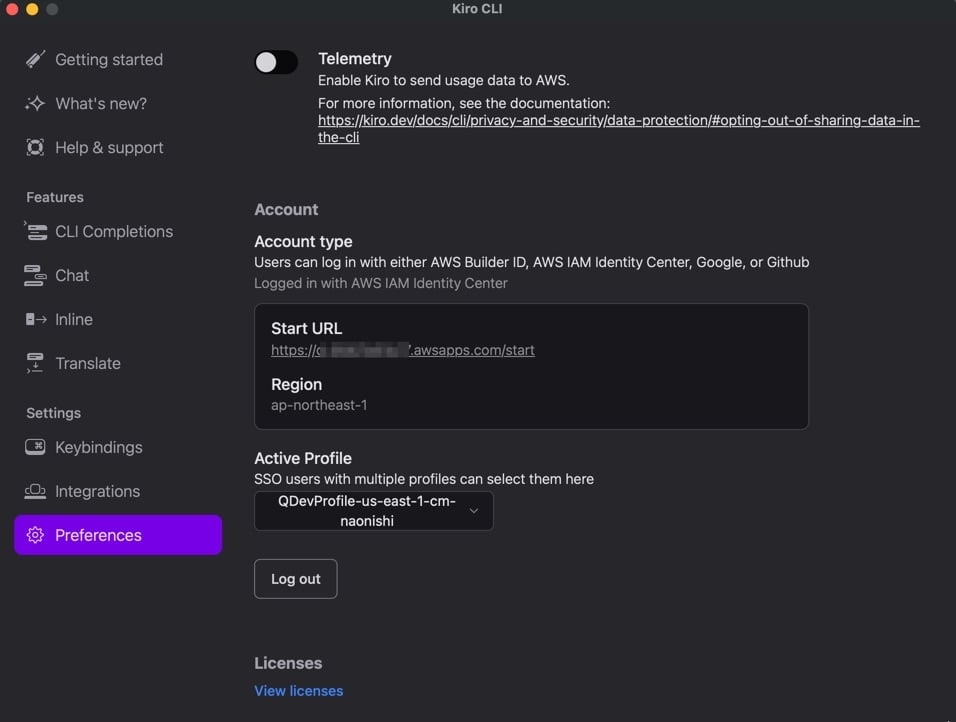Viewport: 956px width, 722px height.
Task: Open the data protection documentation link
Action: point(620,120)
